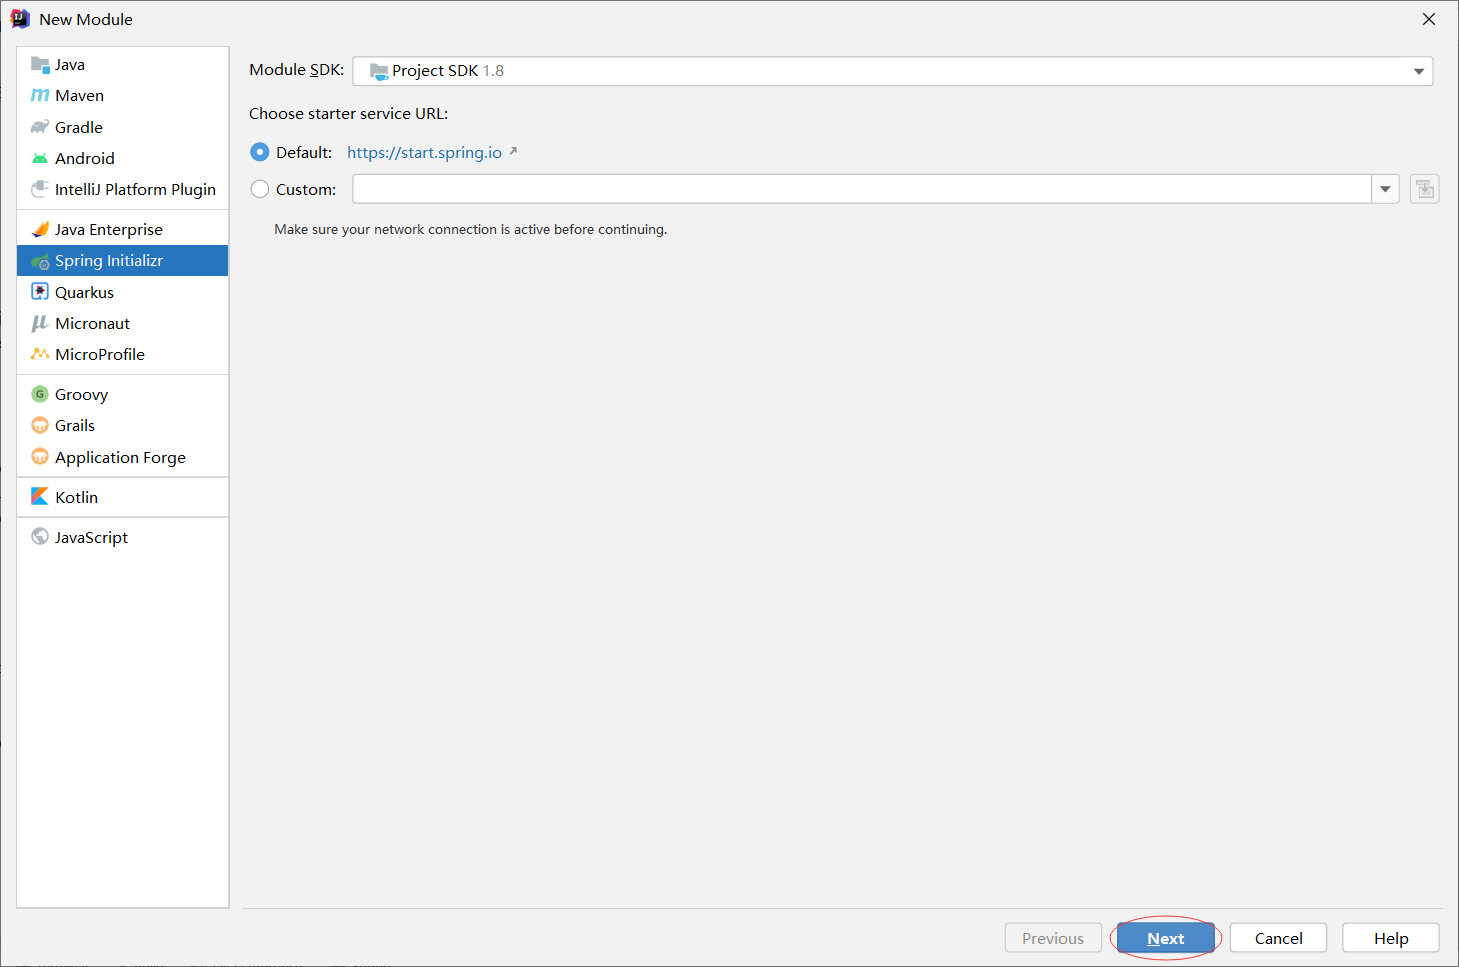The width and height of the screenshot is (1459, 967).
Task: Click the JavaScript globe icon
Action: point(40,537)
